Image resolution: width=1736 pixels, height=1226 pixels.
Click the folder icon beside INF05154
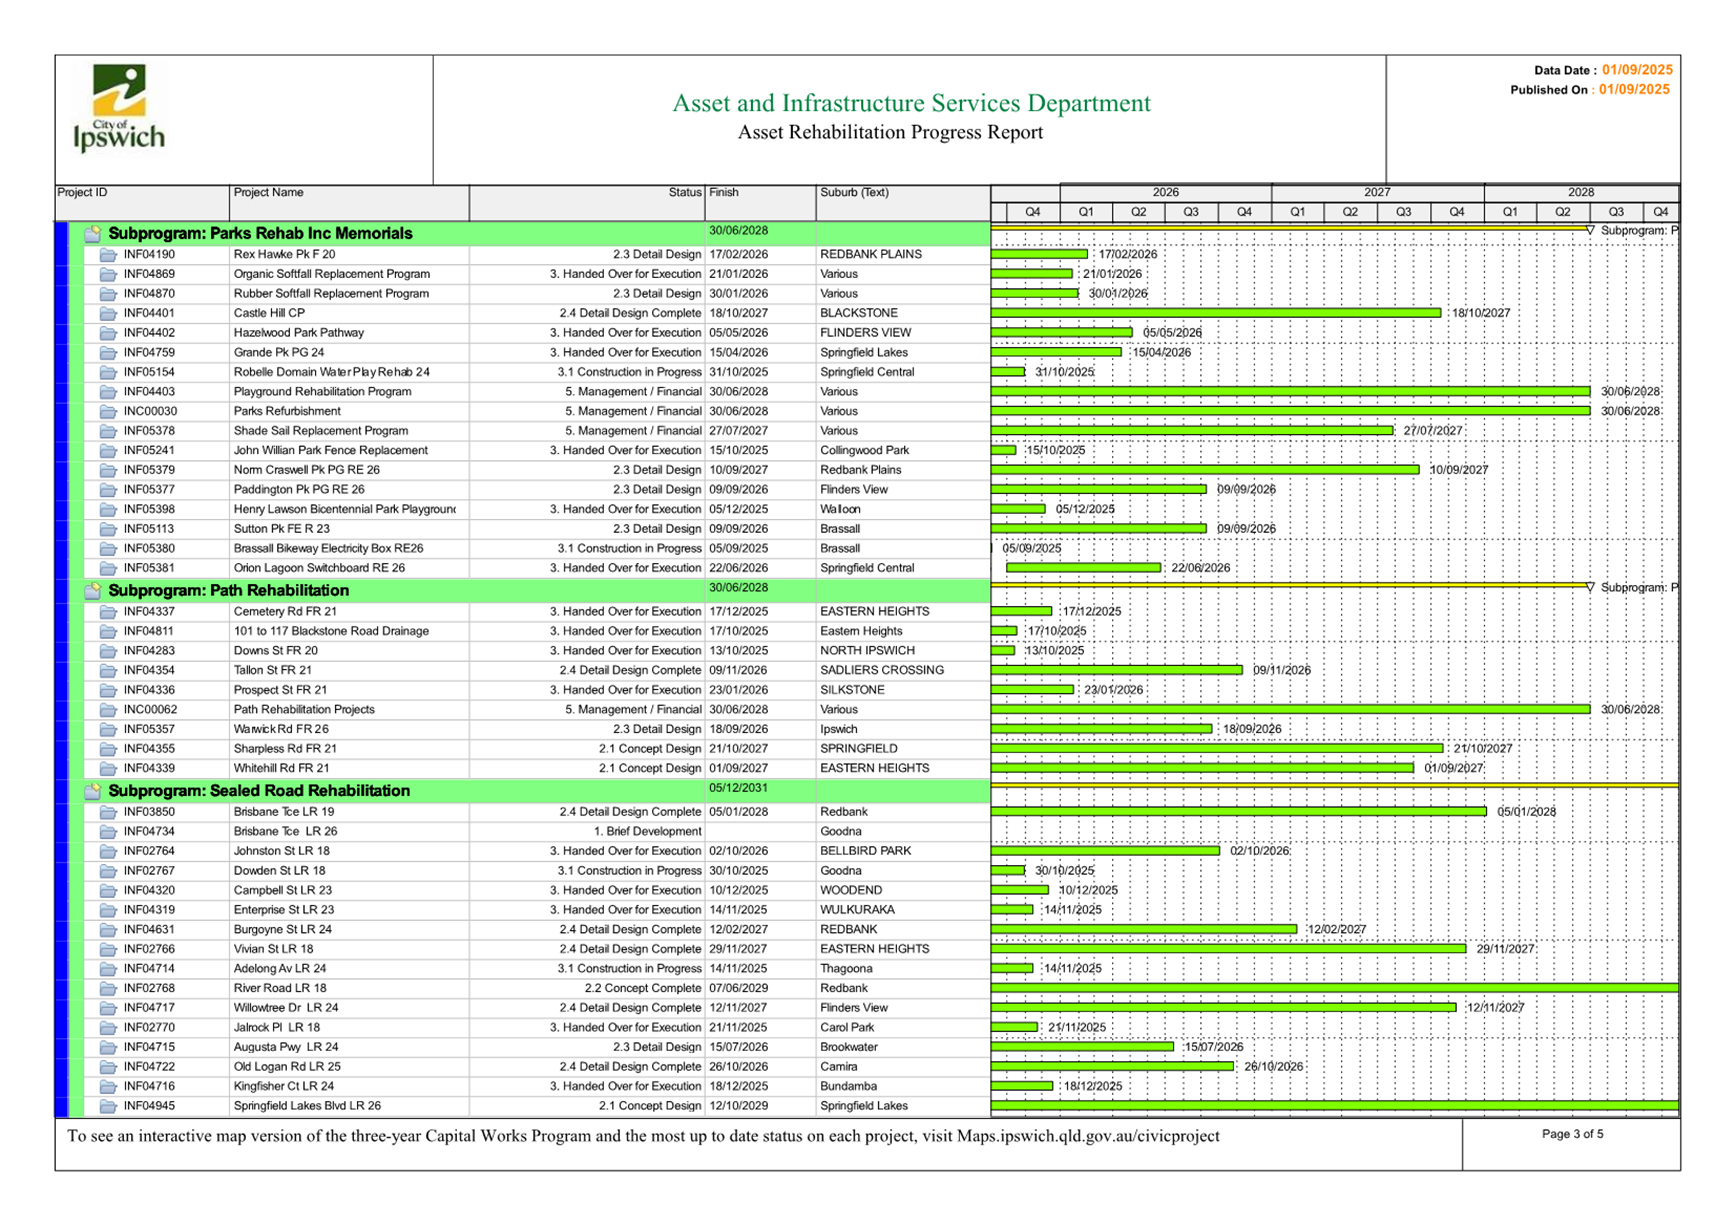108,372
